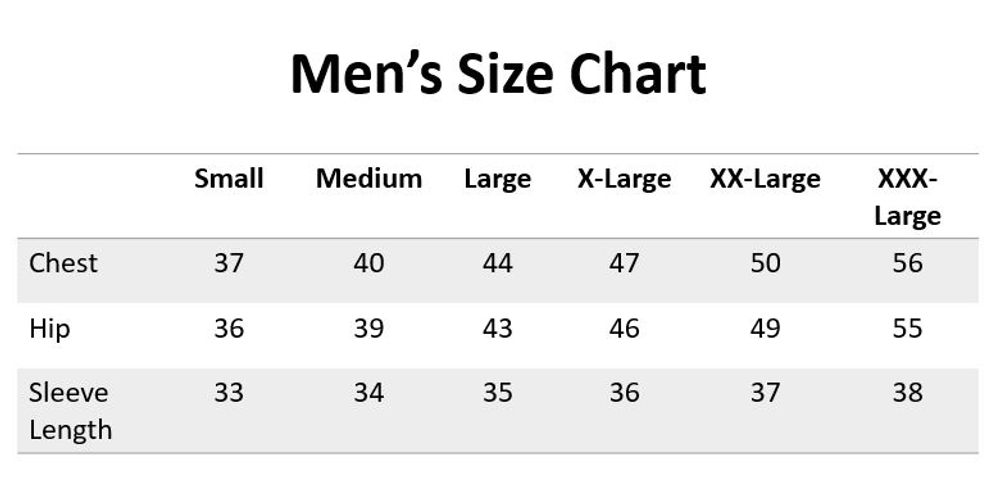Screen dimensions: 1000x494
Task: Select the Hip row label
Action: coord(49,330)
